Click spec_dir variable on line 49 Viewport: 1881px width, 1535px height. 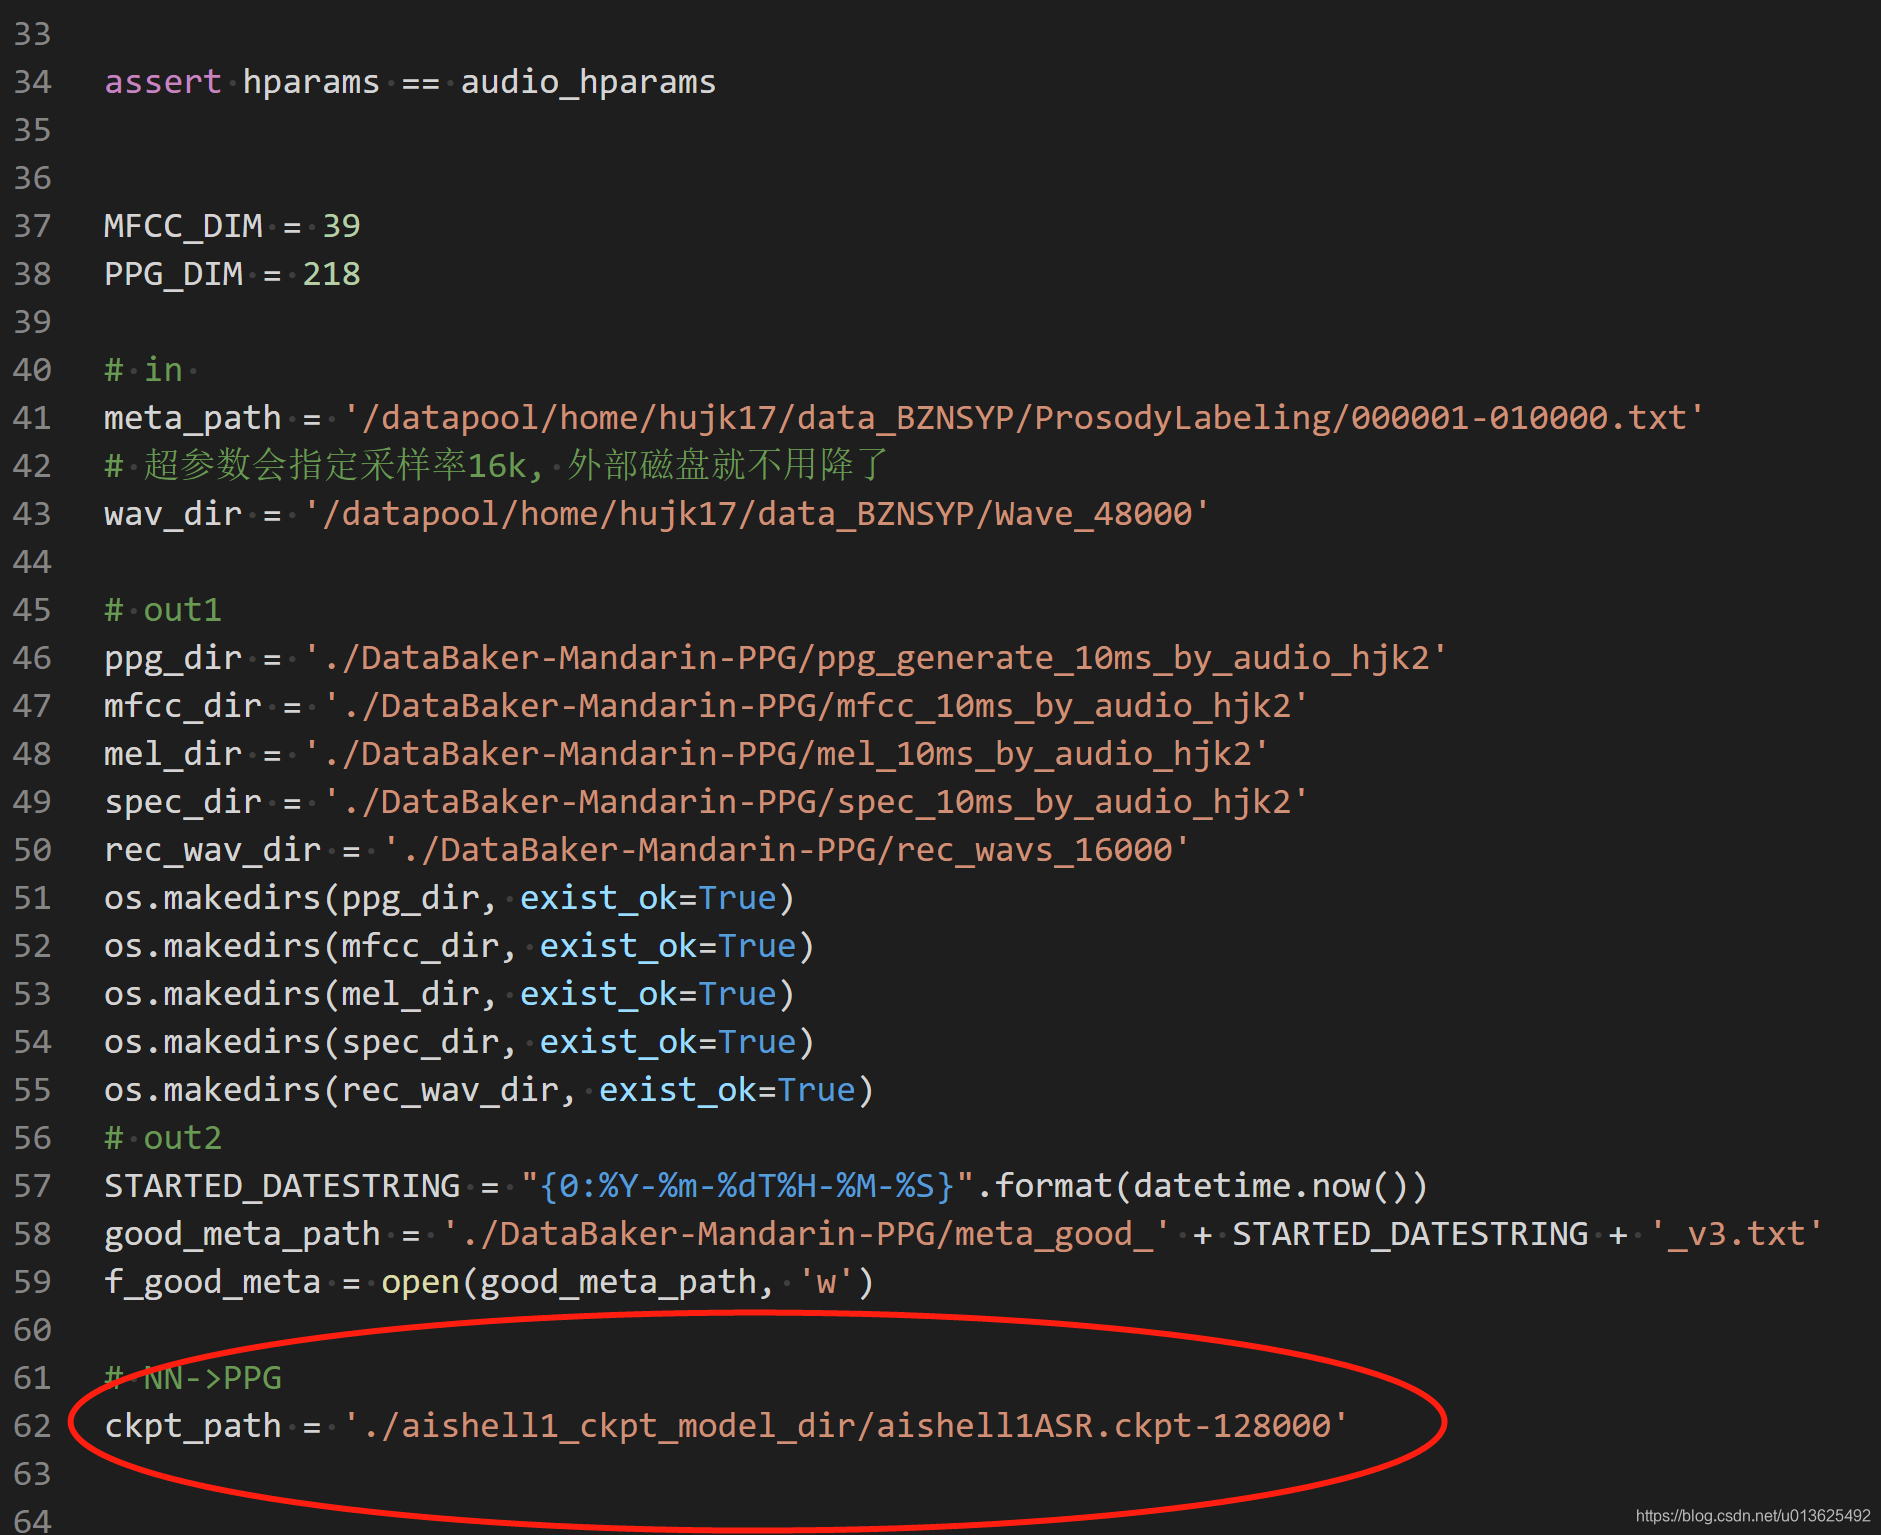183,802
